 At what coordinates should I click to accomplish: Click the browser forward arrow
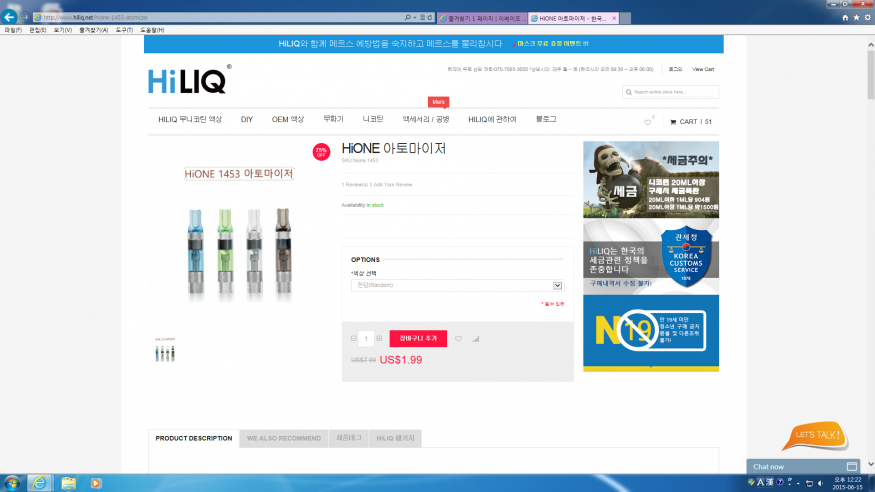pos(25,18)
